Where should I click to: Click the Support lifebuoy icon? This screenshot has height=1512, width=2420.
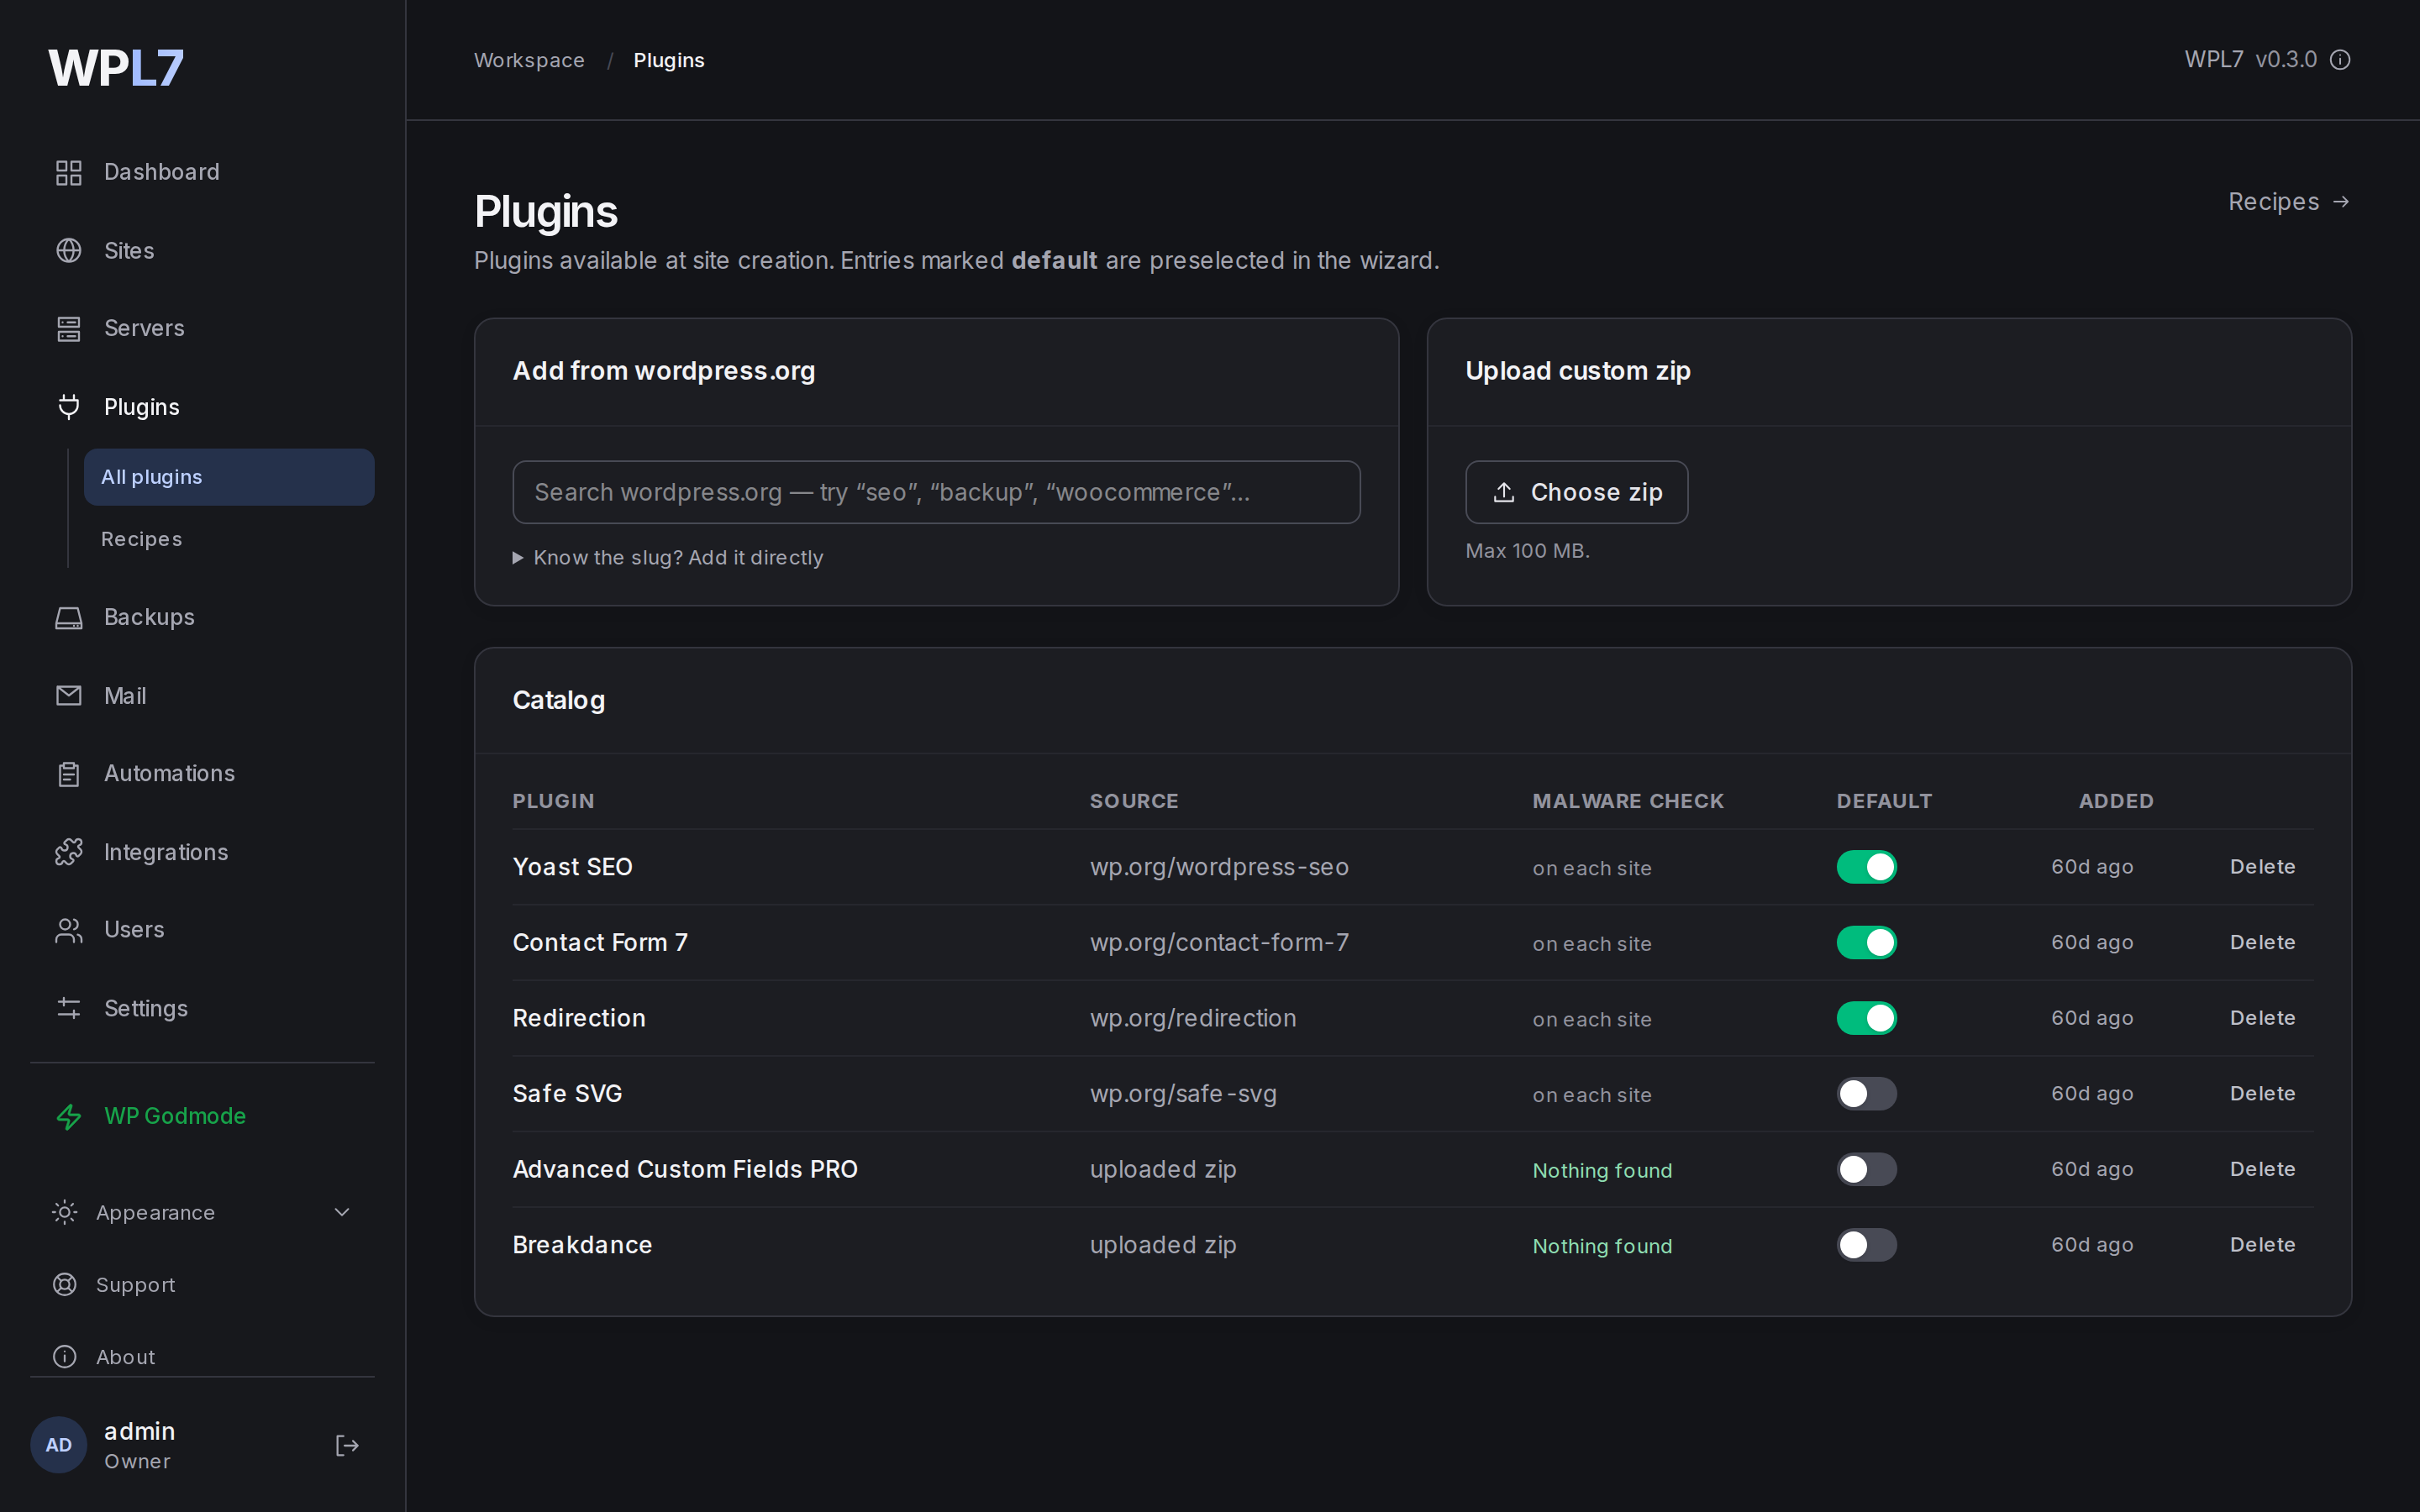pos(64,1284)
